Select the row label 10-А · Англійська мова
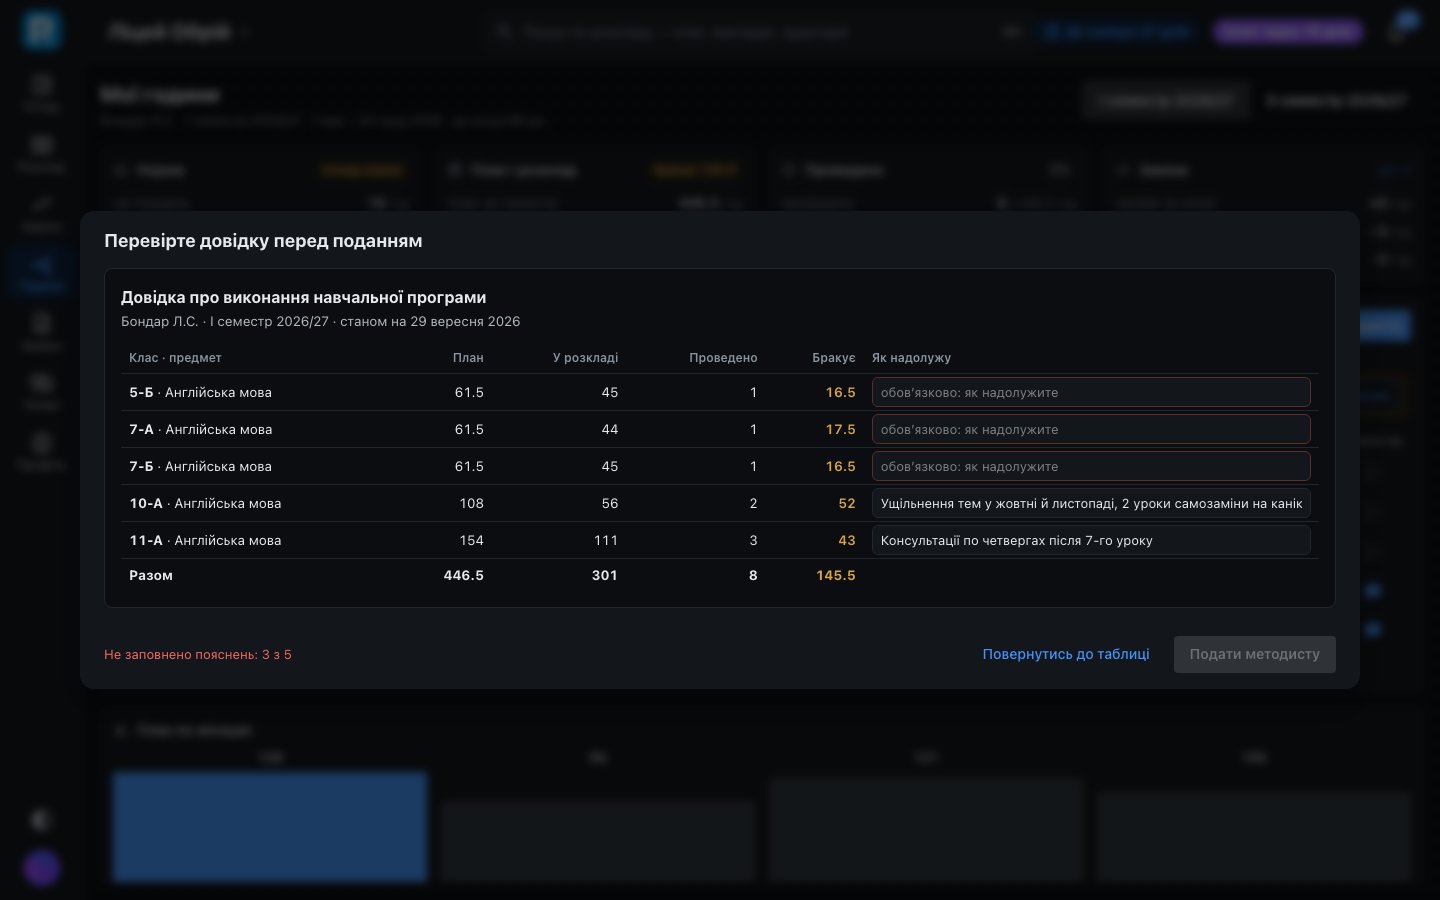Image resolution: width=1440 pixels, height=900 pixels. (205, 503)
